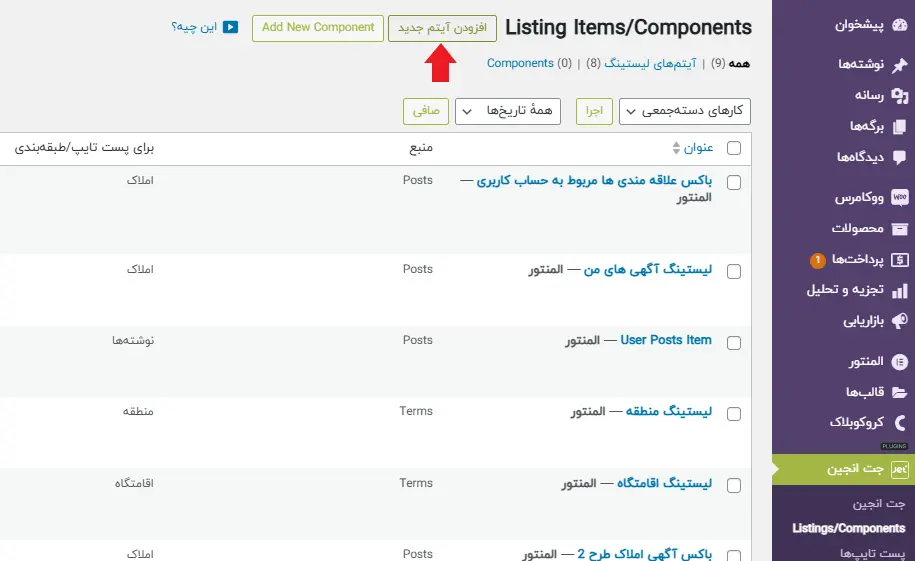Open the کارهای دسته‌جمعی bulk actions dropdown
915x561 pixels.
tap(684, 111)
